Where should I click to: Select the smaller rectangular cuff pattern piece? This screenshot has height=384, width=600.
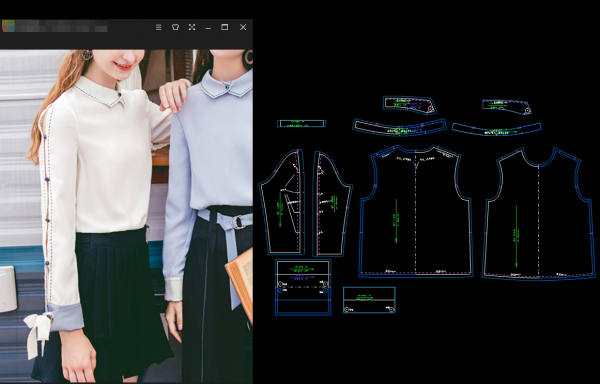point(369,300)
